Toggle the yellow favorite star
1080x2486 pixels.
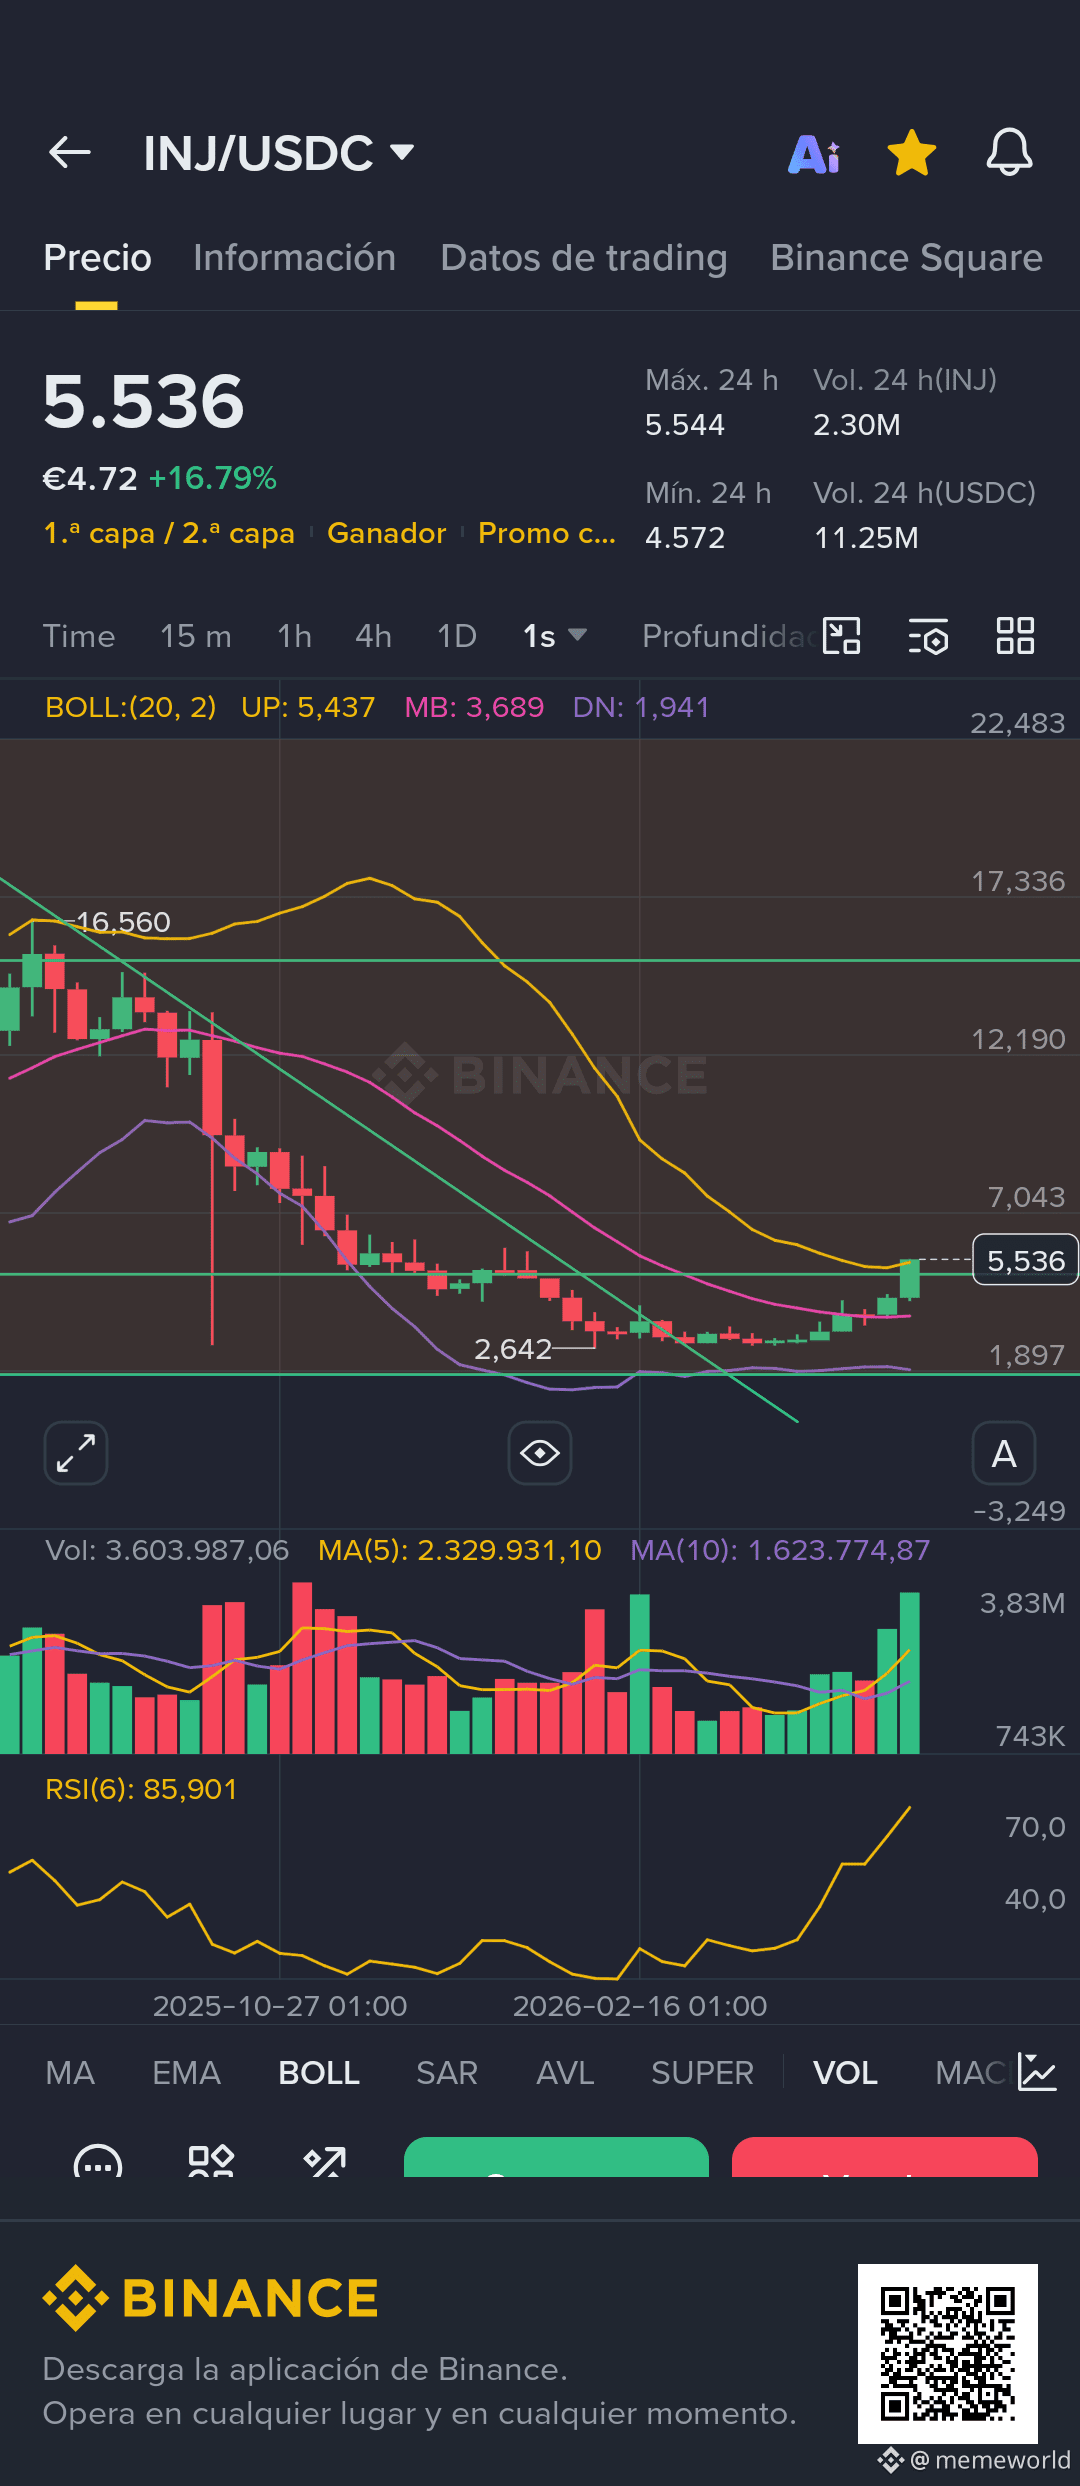pyautogui.click(x=911, y=153)
